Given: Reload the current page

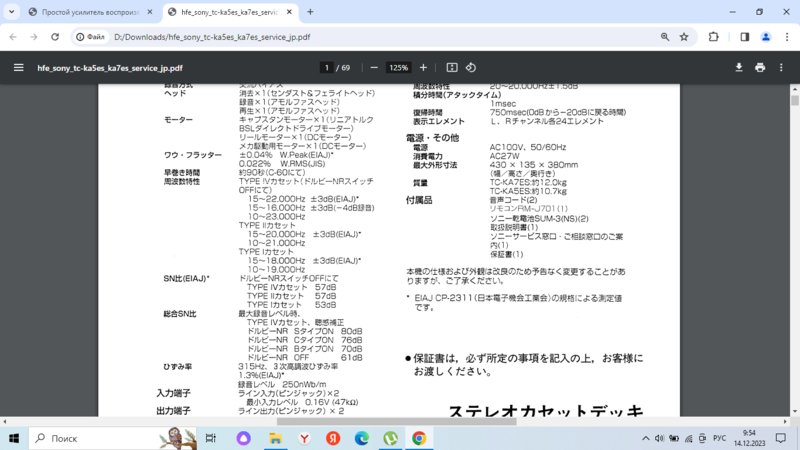Looking at the screenshot, I should (55, 37).
